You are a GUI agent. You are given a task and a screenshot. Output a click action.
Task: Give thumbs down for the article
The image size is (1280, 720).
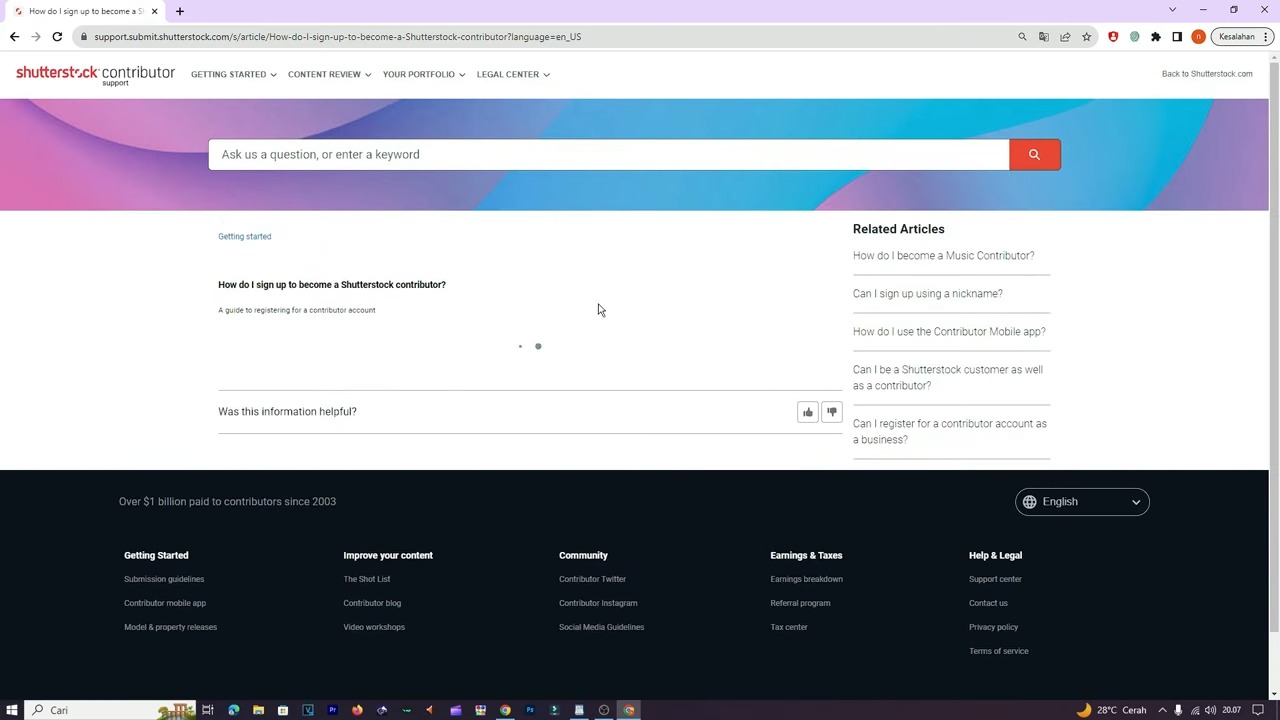(832, 412)
